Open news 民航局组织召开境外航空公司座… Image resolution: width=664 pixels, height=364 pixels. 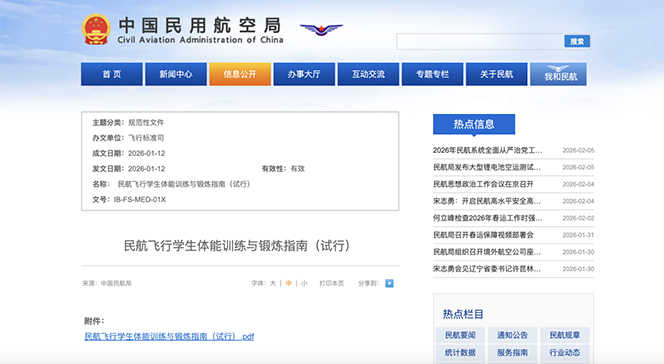coord(487,252)
